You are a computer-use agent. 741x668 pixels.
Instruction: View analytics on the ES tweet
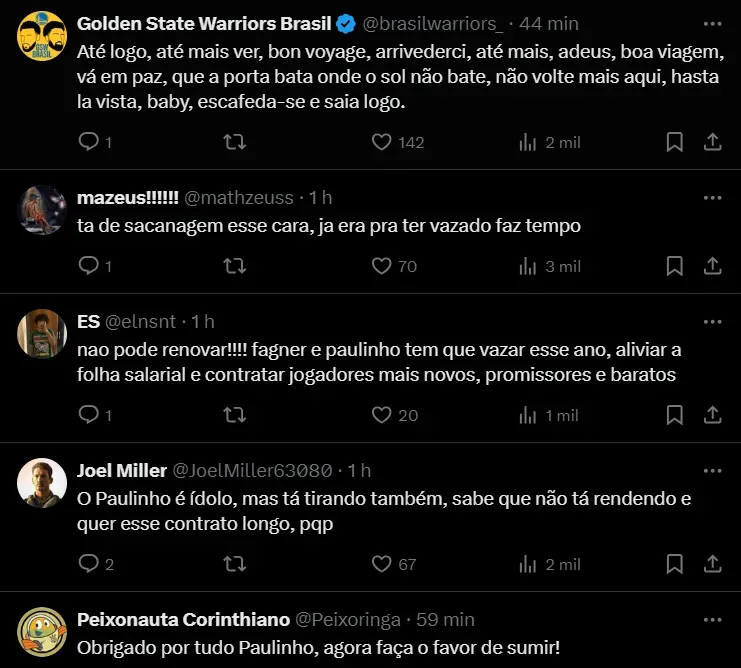[528, 415]
